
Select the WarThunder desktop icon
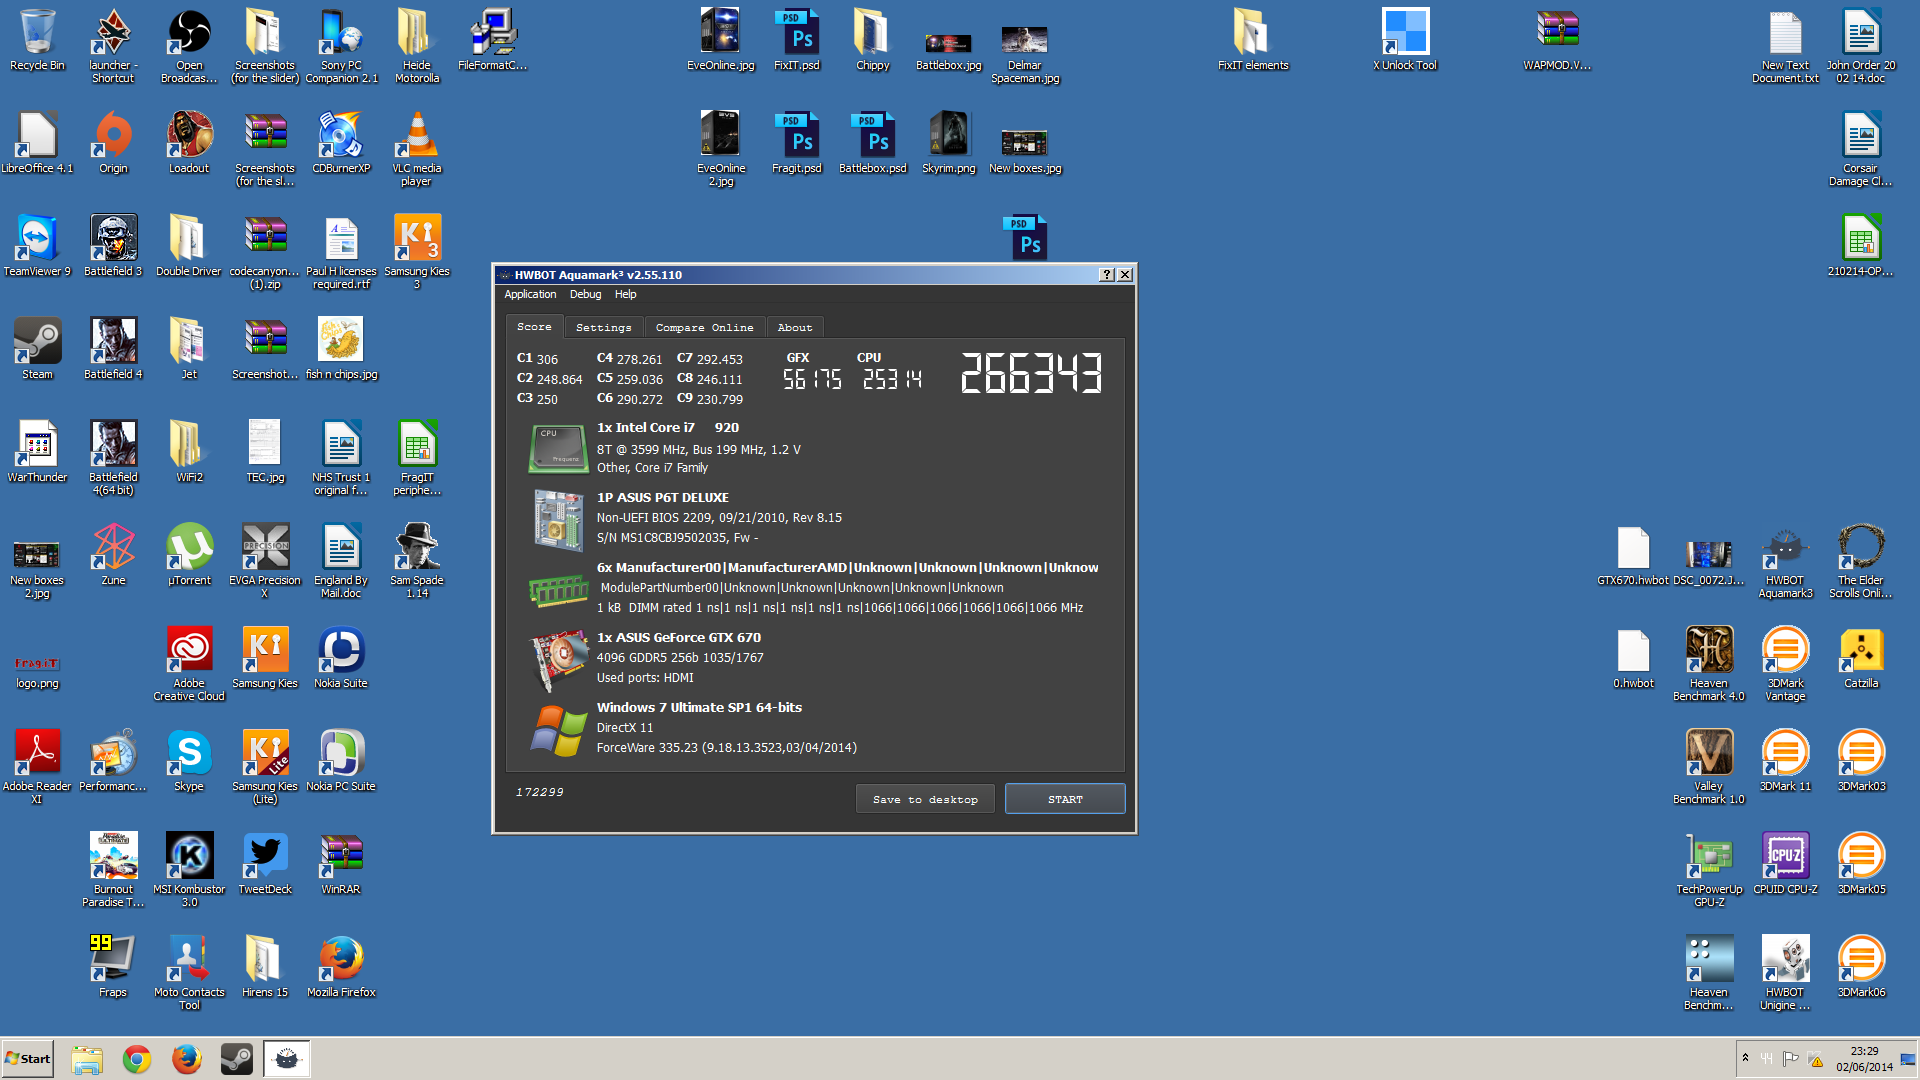click(37, 451)
